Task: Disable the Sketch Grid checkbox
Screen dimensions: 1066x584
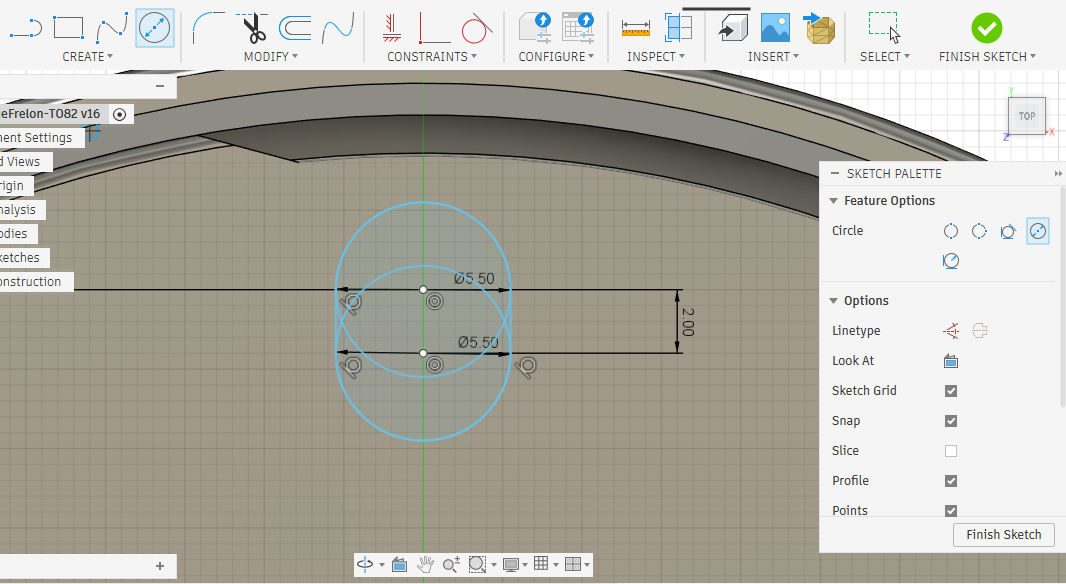Action: pyautogui.click(x=951, y=391)
